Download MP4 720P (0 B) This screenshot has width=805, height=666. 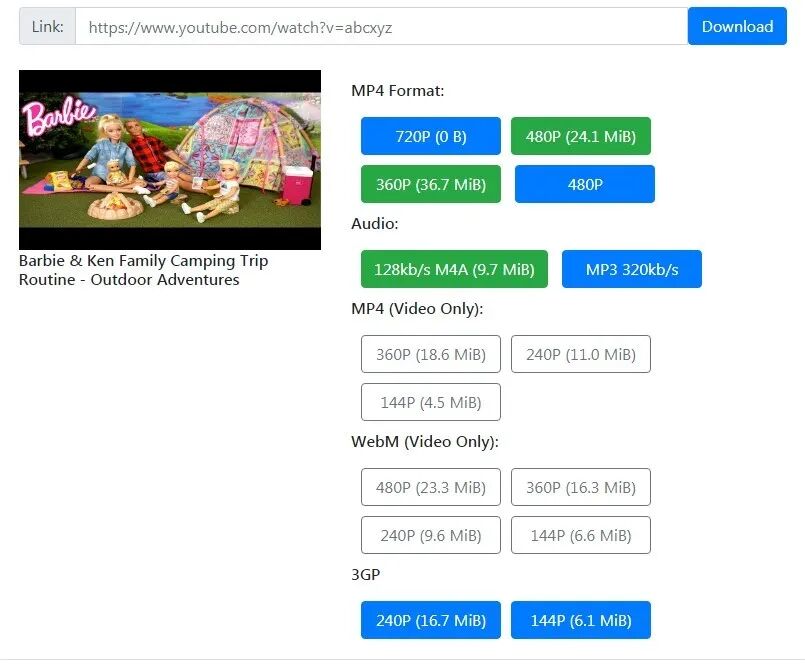[431, 136]
